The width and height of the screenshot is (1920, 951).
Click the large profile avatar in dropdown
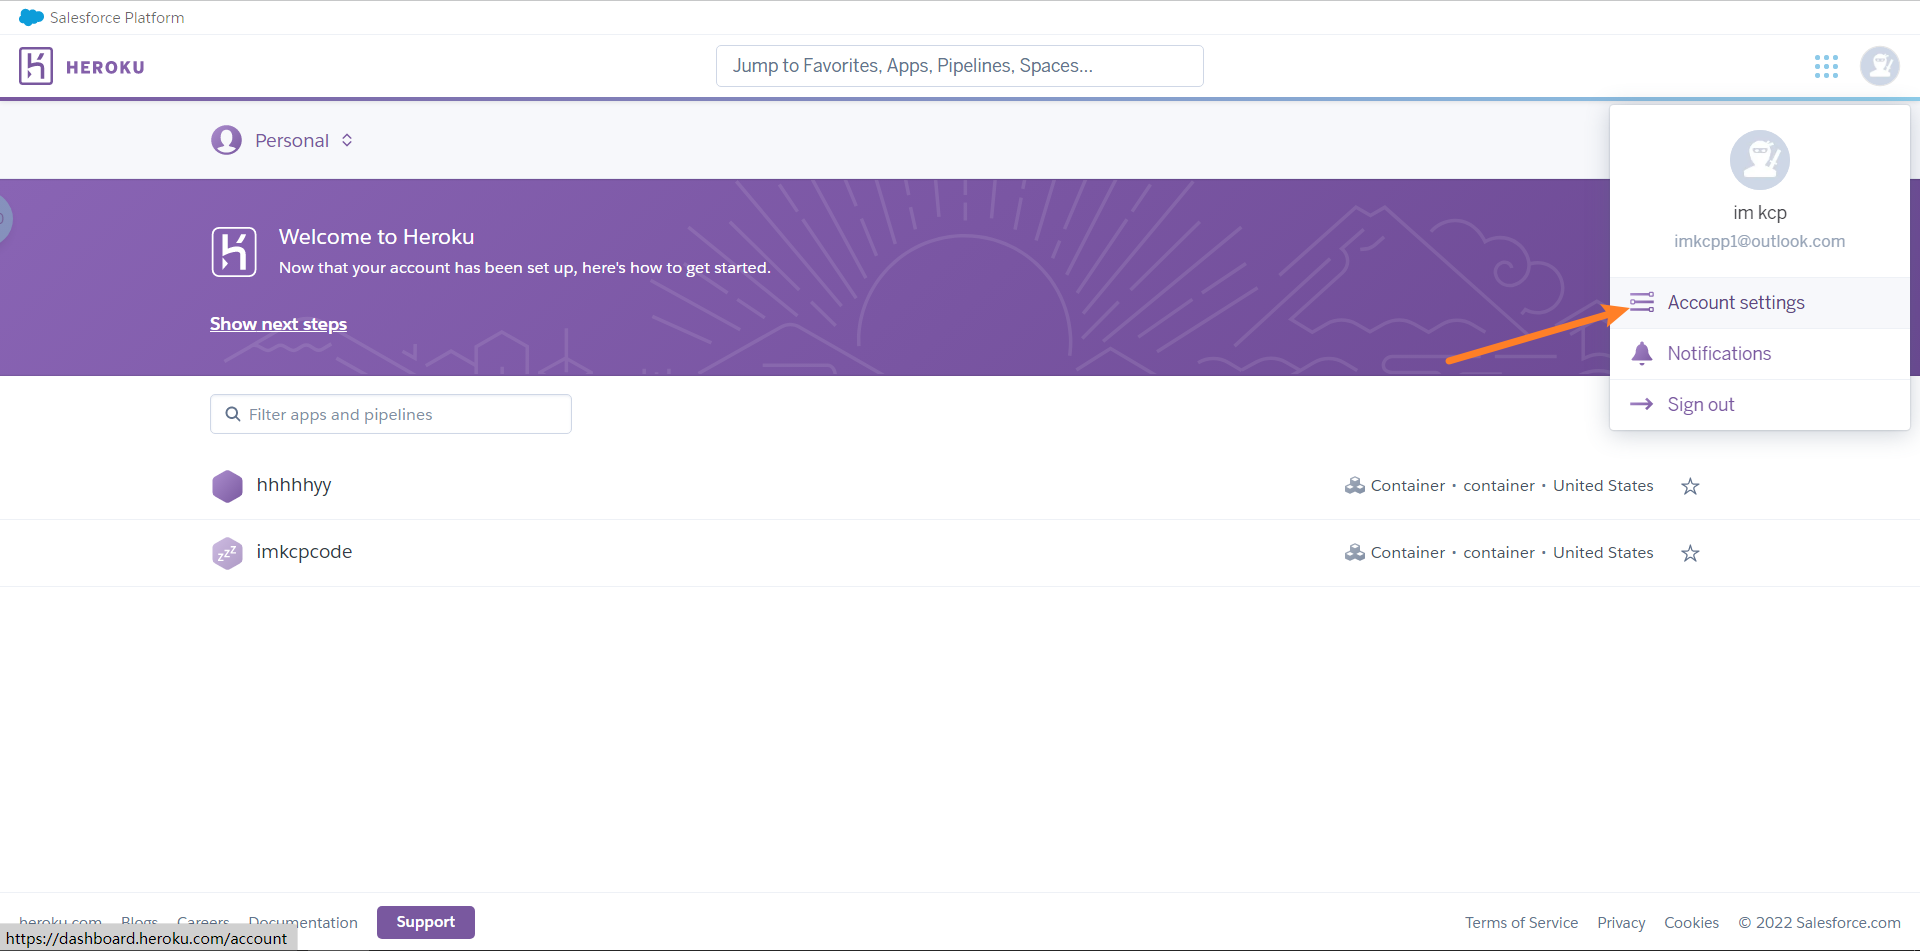click(1759, 160)
